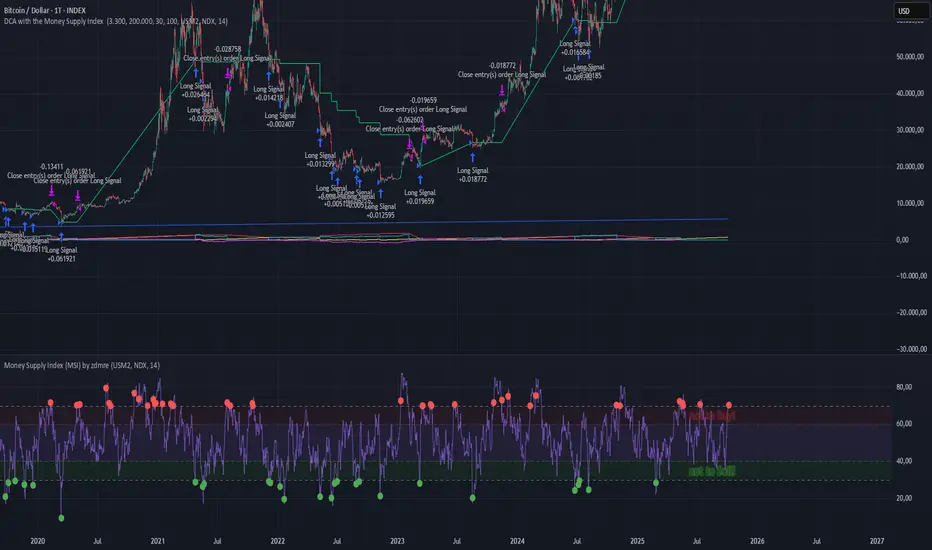Click the blue arrow above Long Signal +0.012595
Screen dimensions: 932x550
[380, 193]
